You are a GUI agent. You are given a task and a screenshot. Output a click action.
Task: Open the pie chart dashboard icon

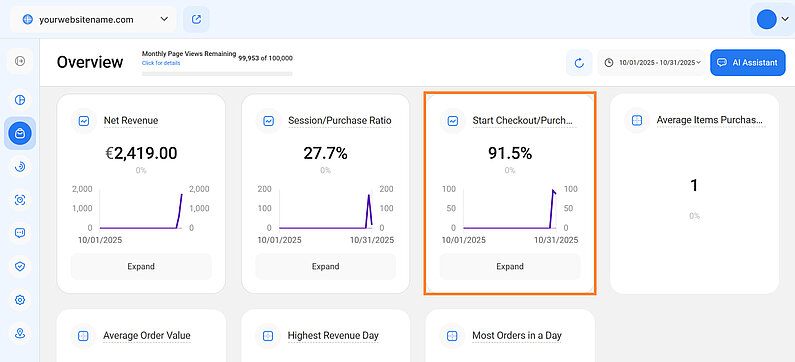(x=20, y=100)
